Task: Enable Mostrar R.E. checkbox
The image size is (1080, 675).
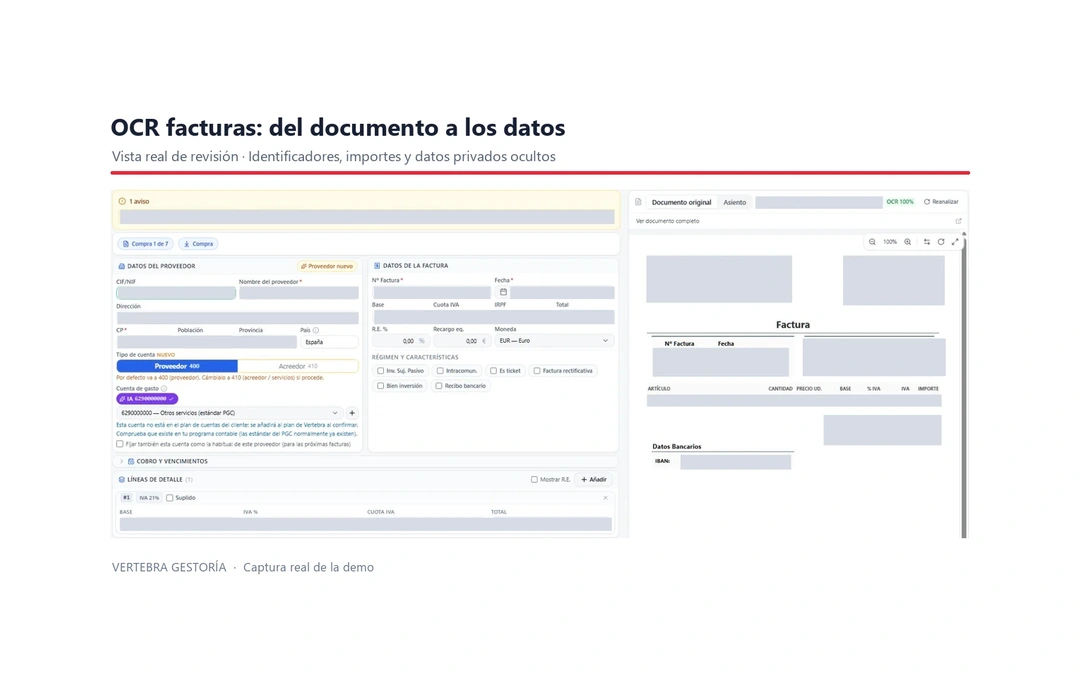Action: coord(534,479)
